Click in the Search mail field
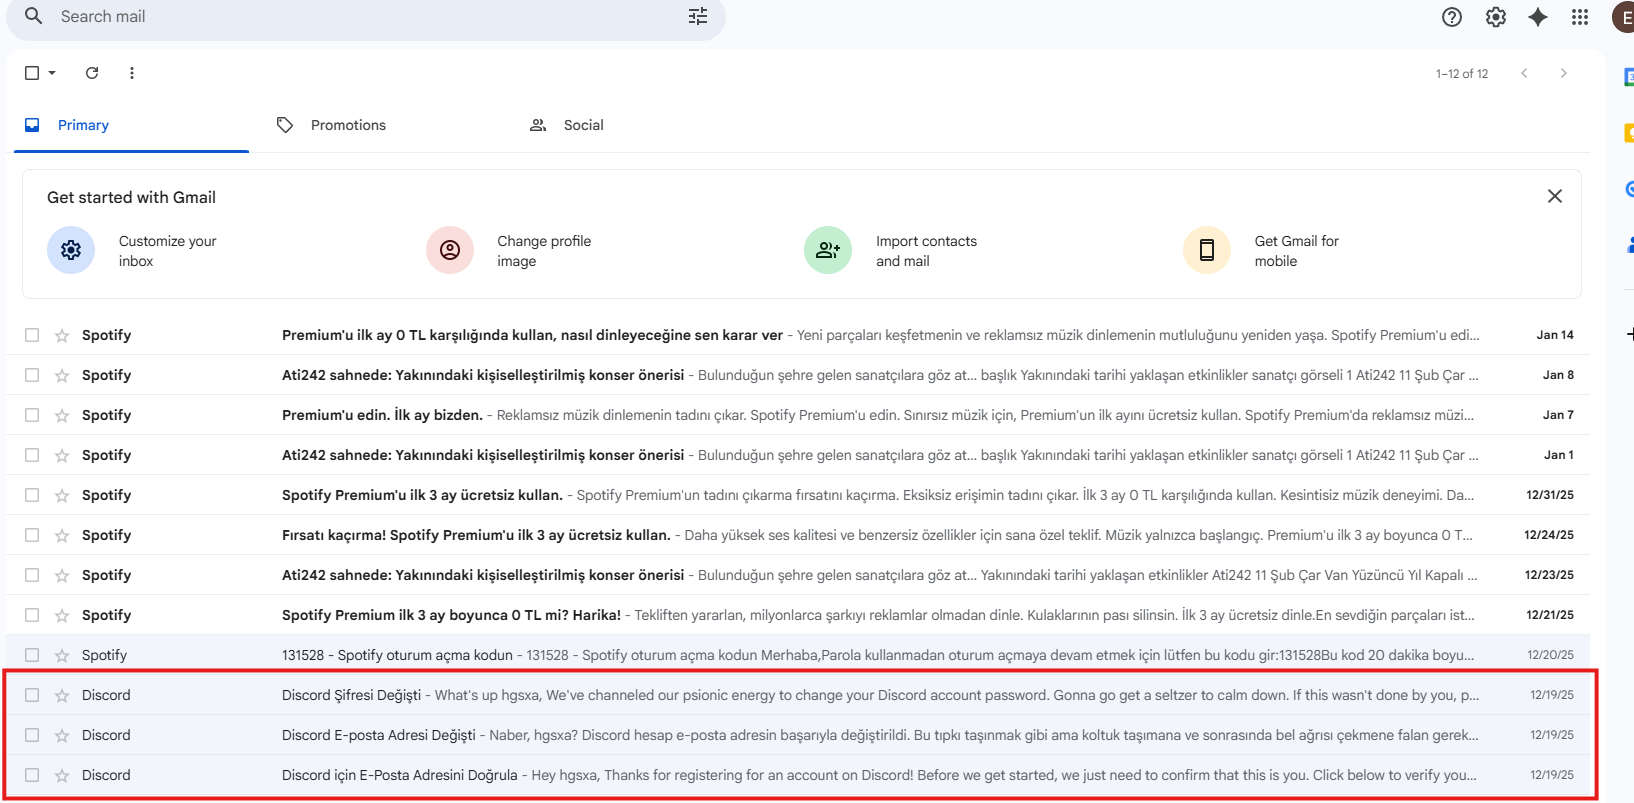The image size is (1634, 803). point(366,17)
